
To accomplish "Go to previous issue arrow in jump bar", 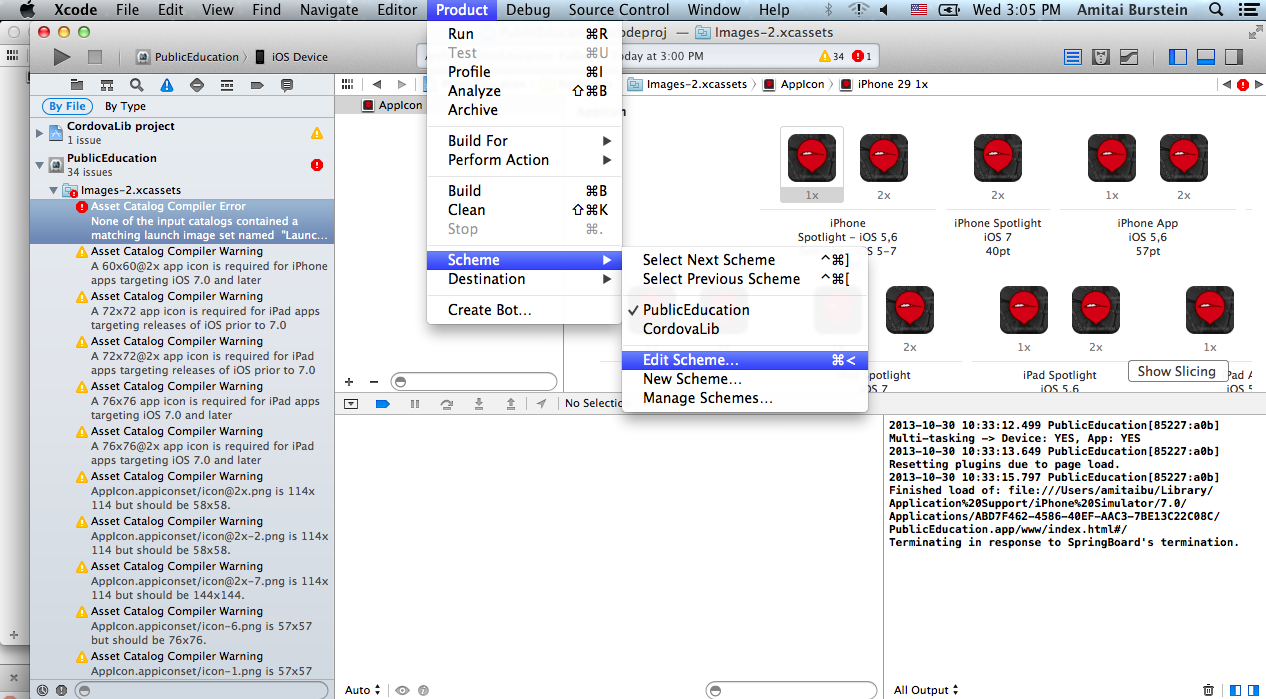I will (1227, 85).
